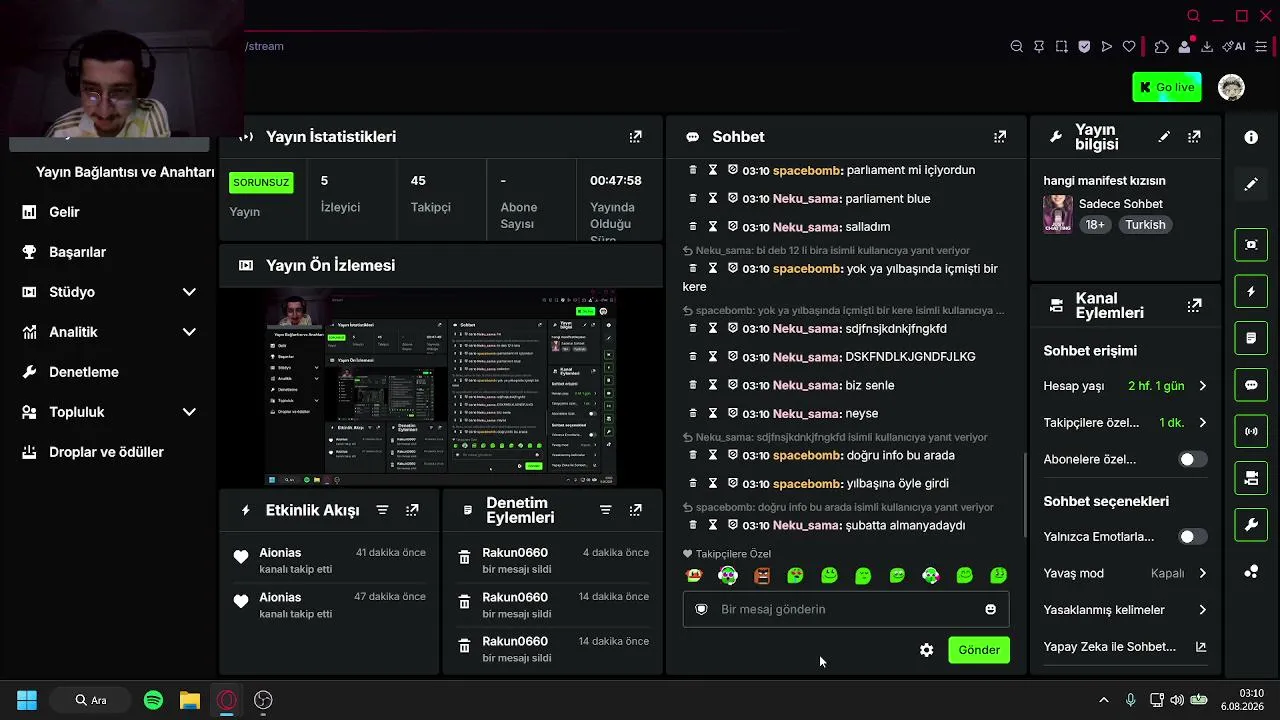Open Yavaş mod slow mode setting
The image size is (1280, 720).
point(1126,574)
